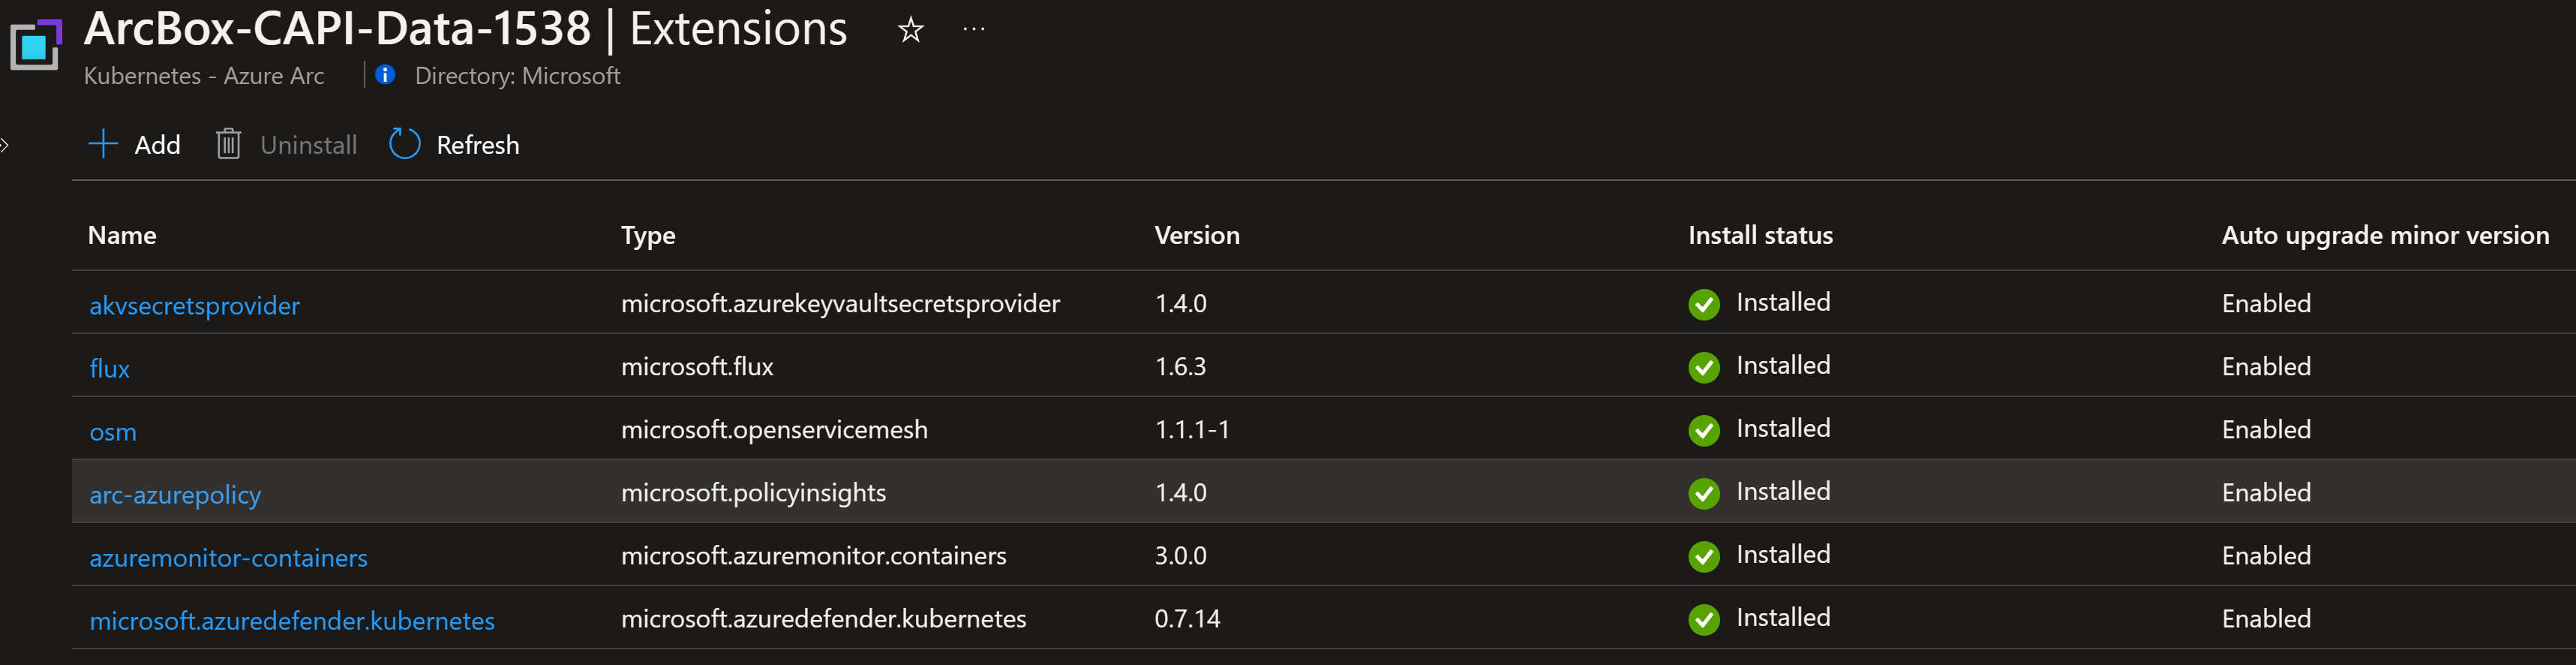Viewport: 2576px width, 665px height.
Task: Sort the table by Version column
Action: pyautogui.click(x=1197, y=235)
